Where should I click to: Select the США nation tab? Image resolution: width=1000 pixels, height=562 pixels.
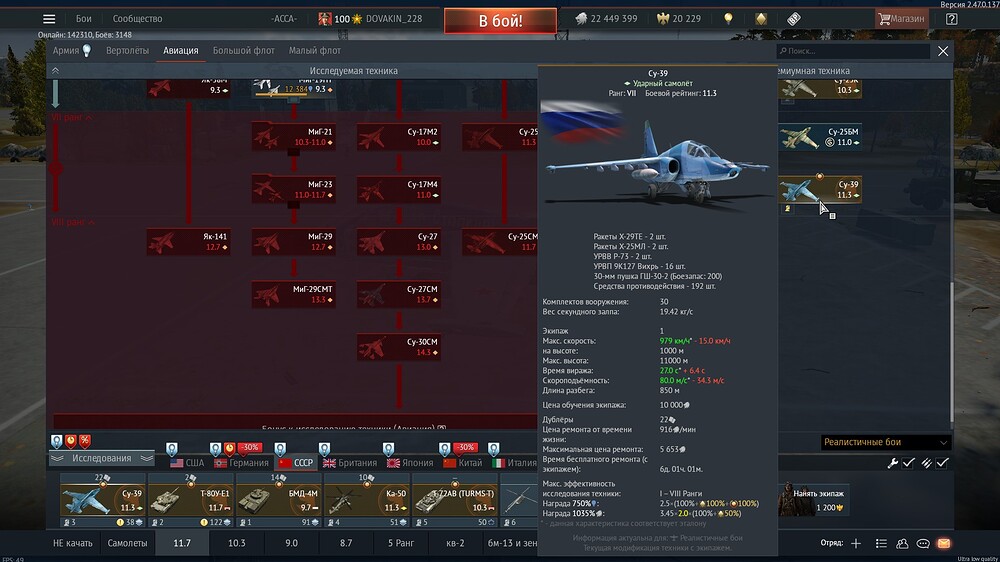(x=187, y=463)
